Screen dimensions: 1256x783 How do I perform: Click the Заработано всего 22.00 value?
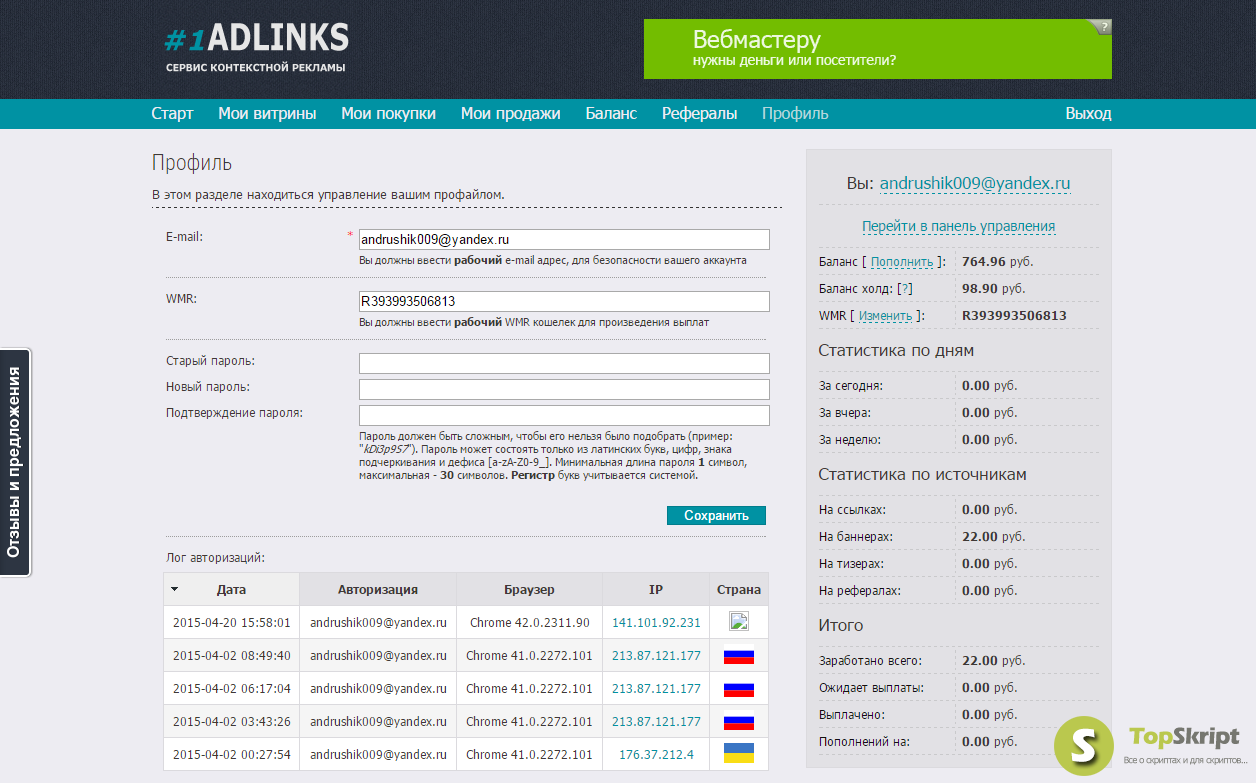(x=994, y=661)
